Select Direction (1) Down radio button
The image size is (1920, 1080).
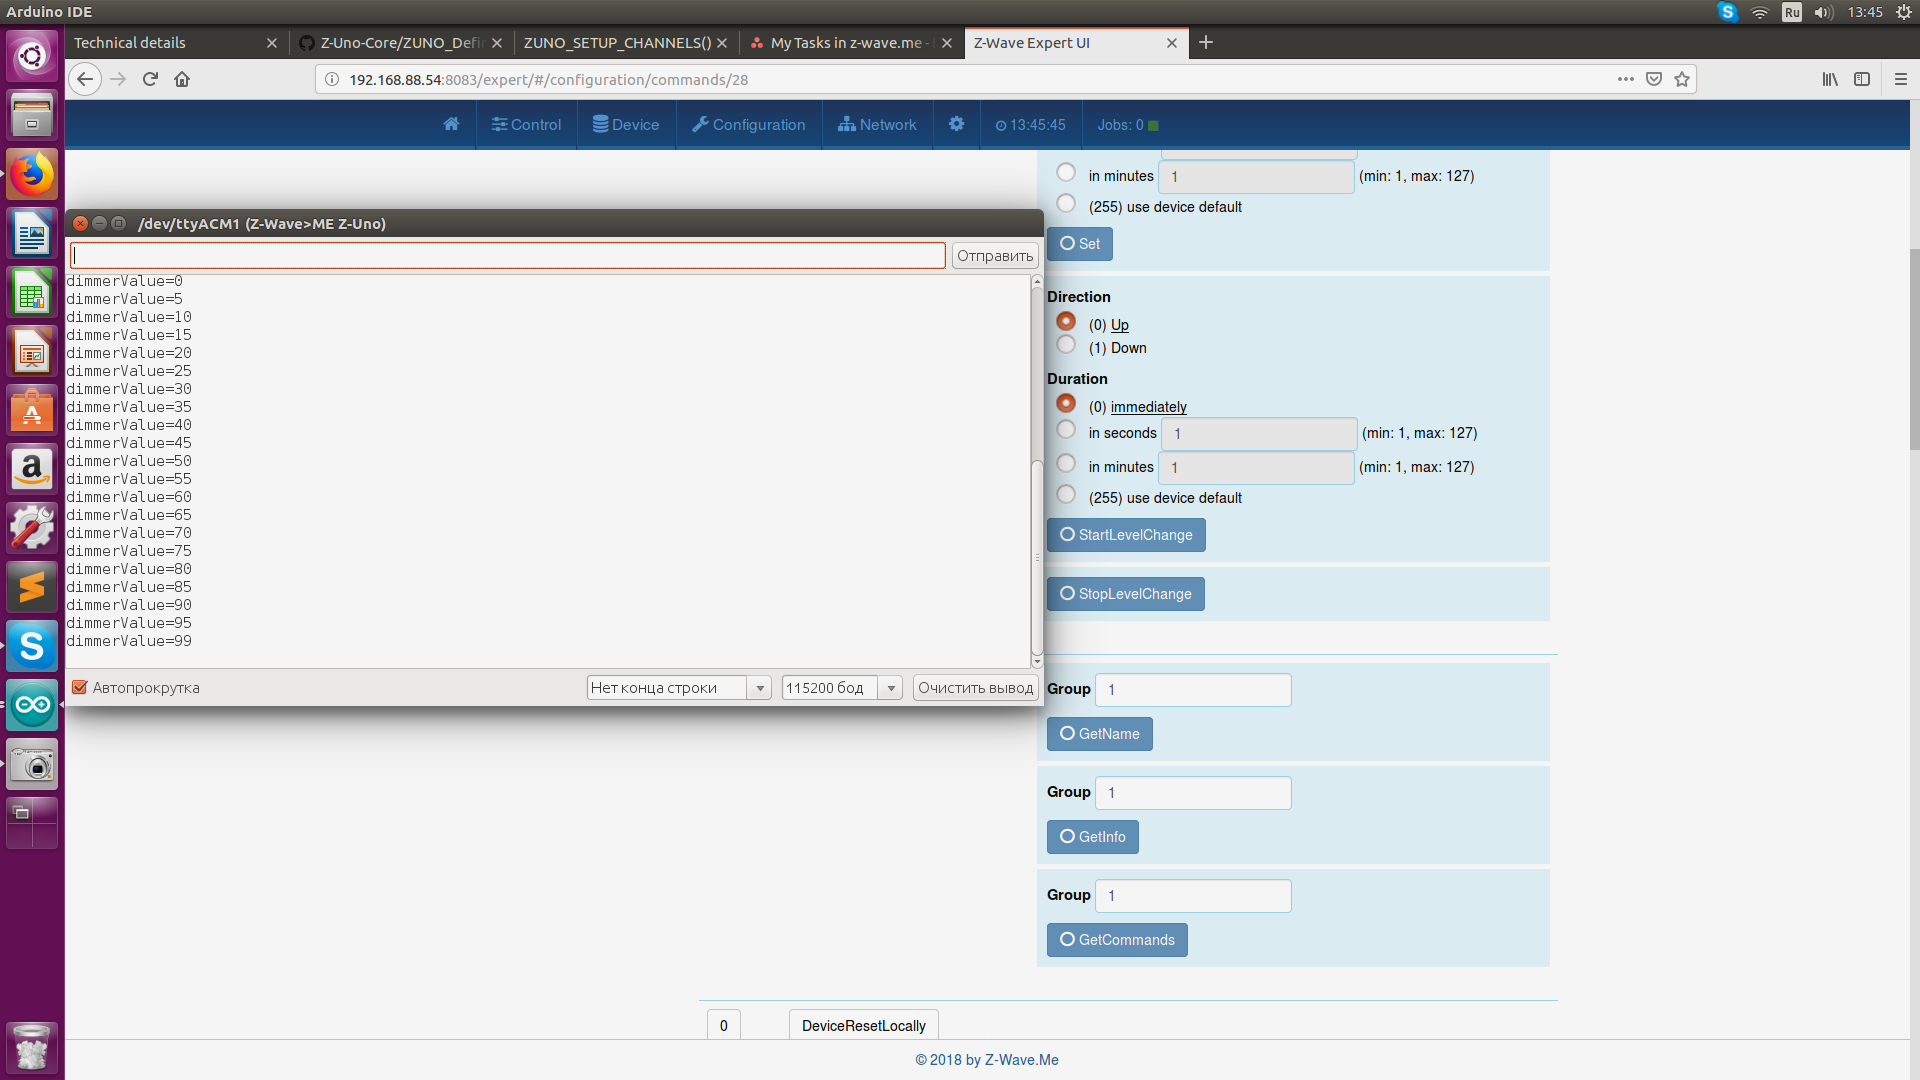1066,346
